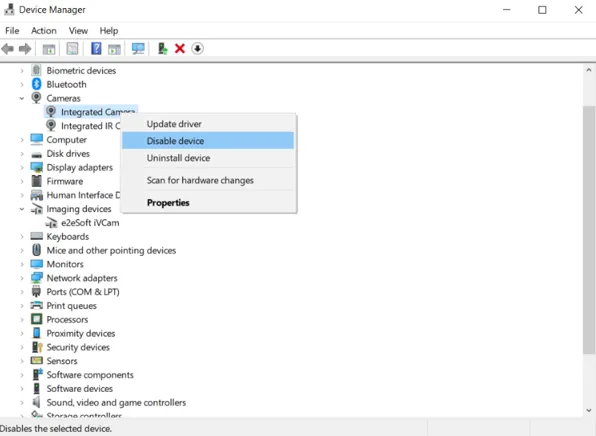Expand the Disk drives node
The image size is (596, 436).
coord(22,154)
